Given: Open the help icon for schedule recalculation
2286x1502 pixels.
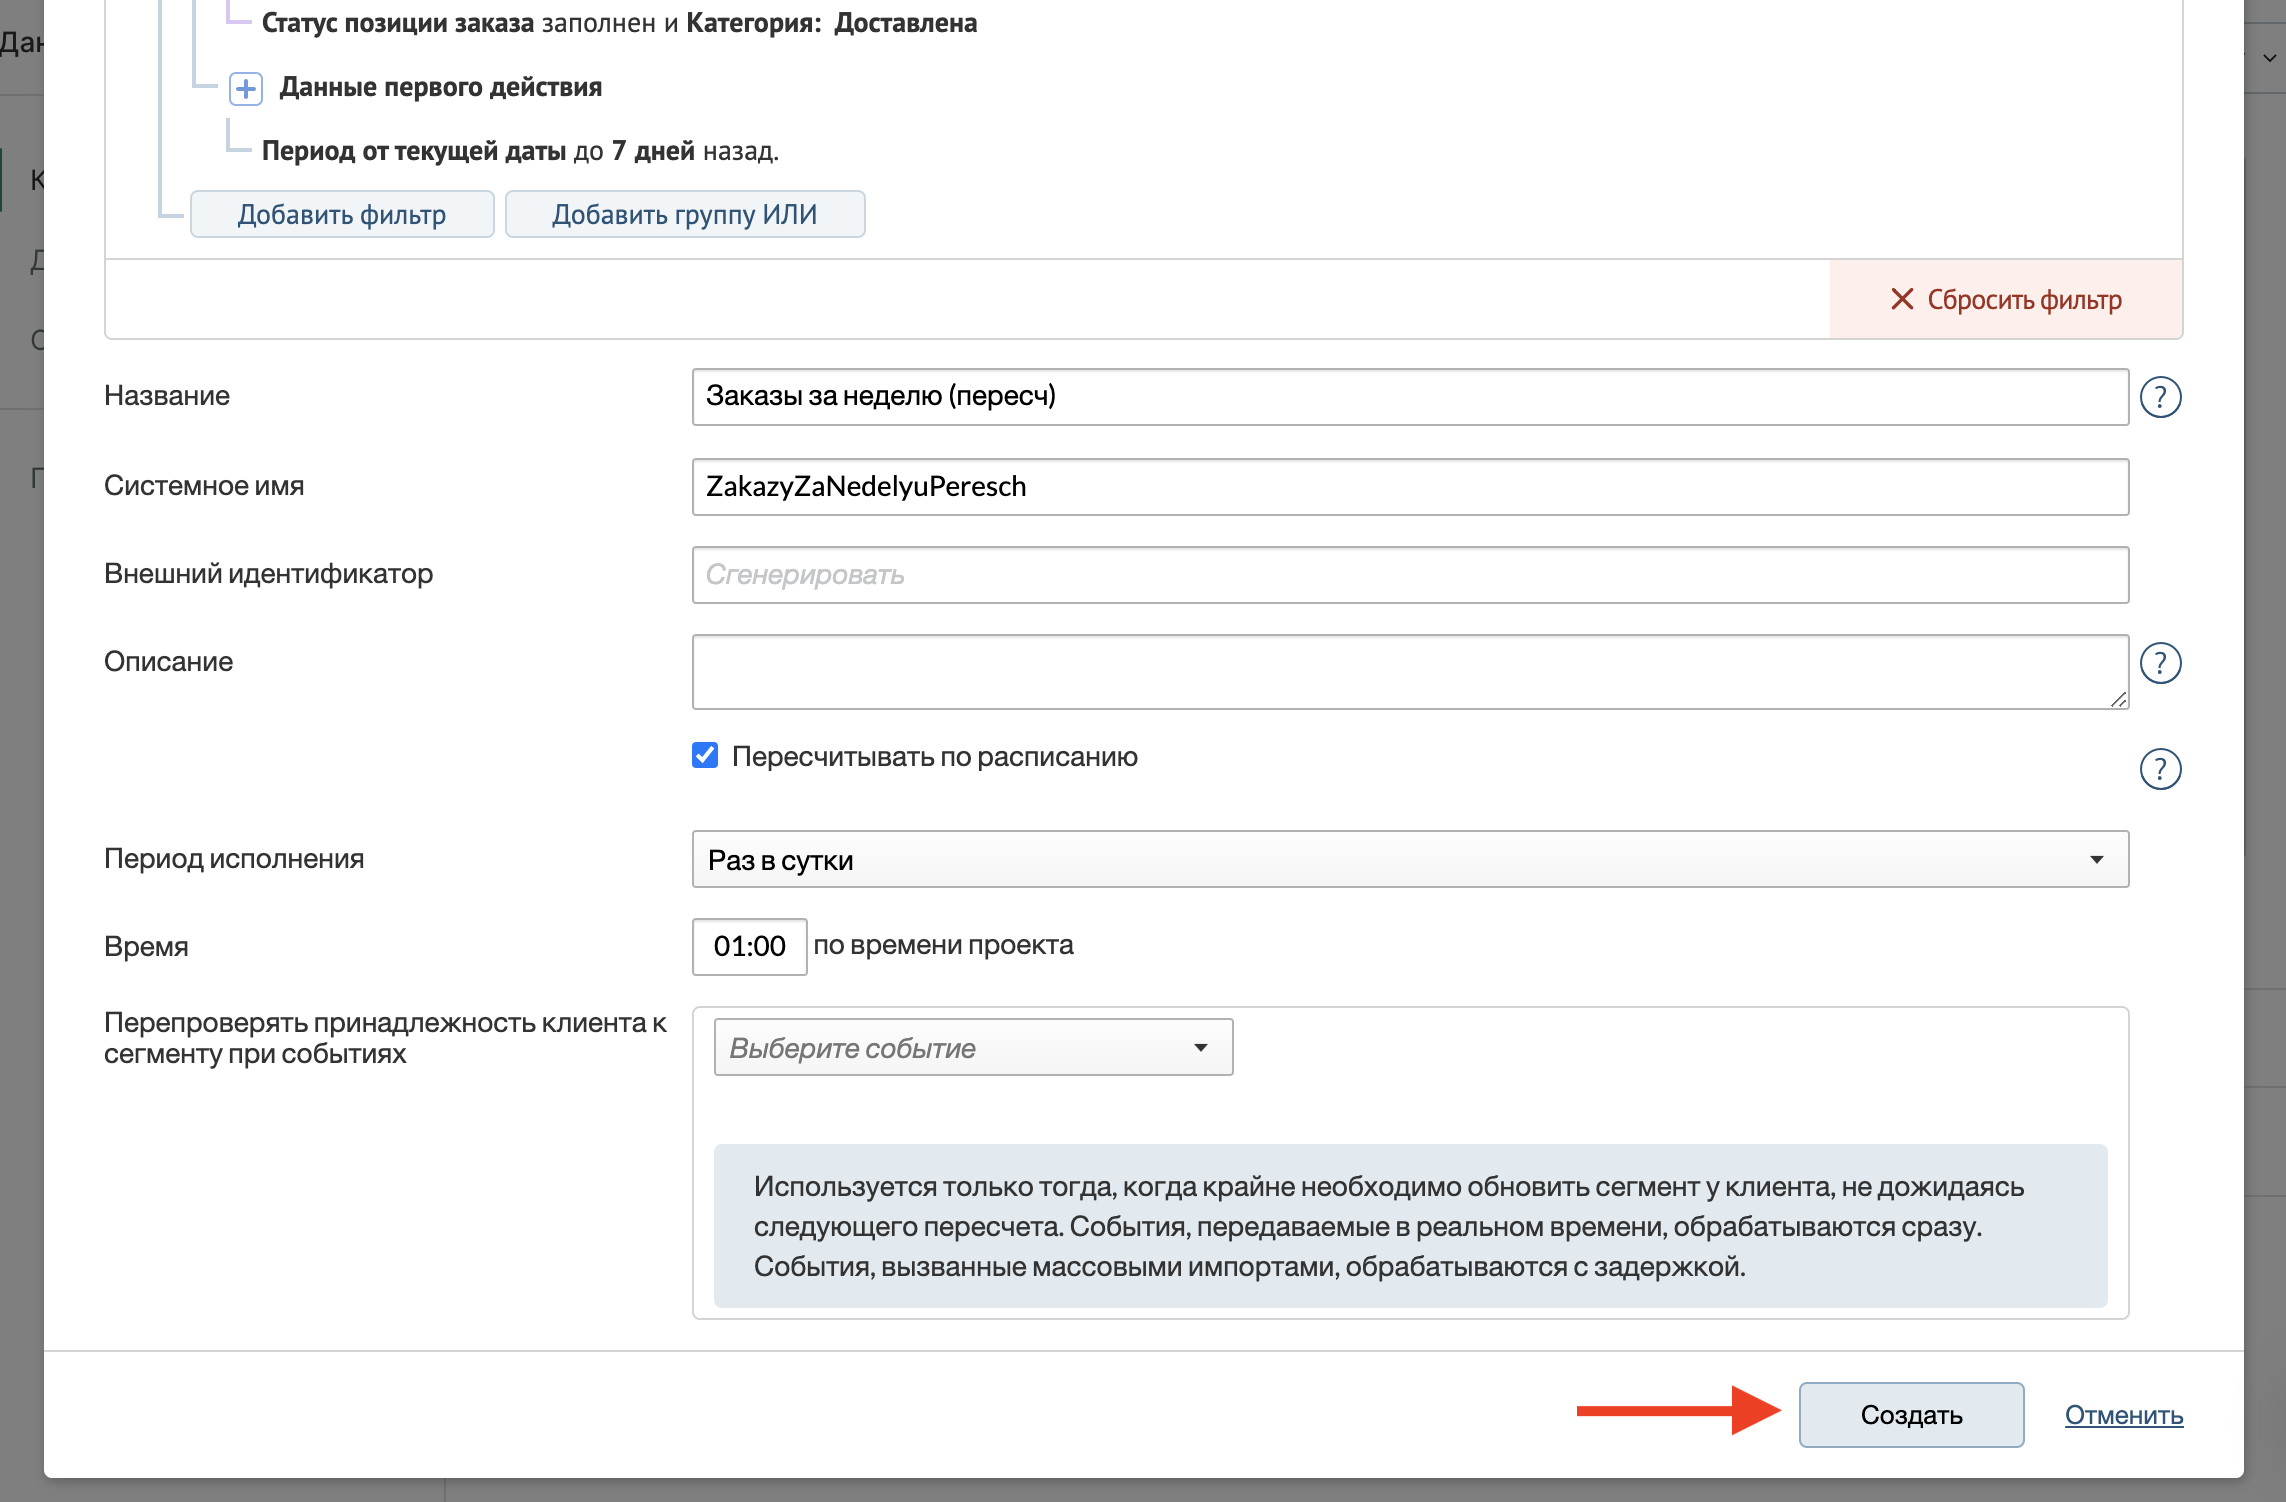Looking at the screenshot, I should point(2160,769).
